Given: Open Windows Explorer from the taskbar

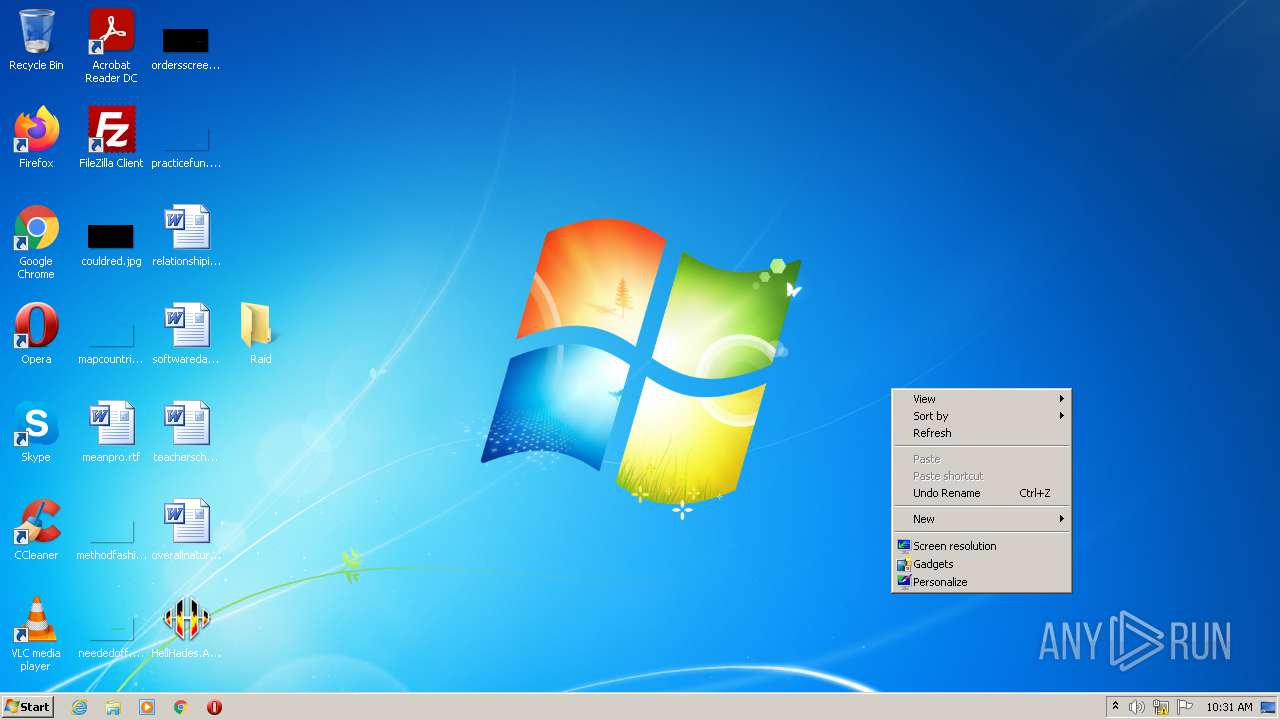Looking at the screenshot, I should tap(113, 707).
